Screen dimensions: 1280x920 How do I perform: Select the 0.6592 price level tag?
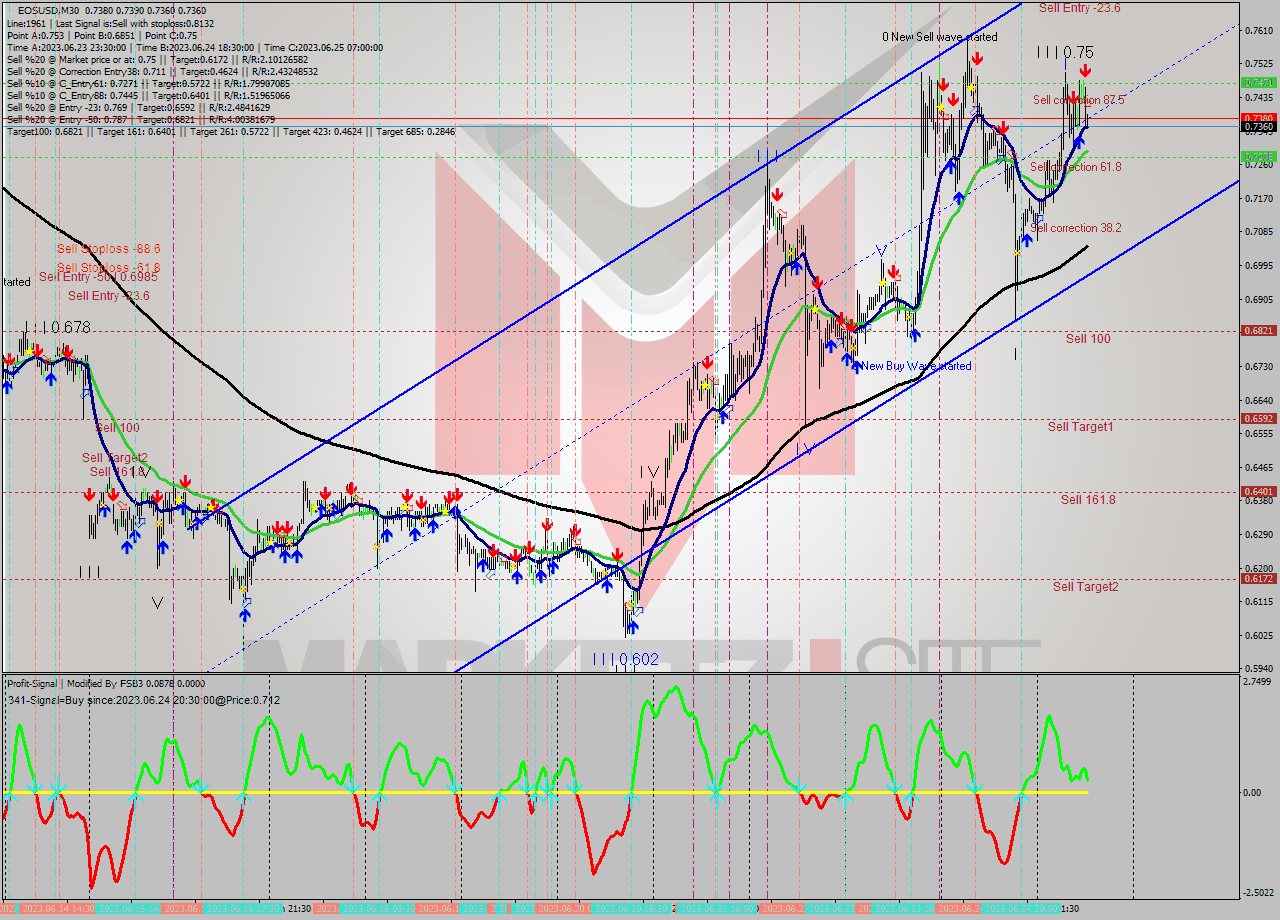(1257, 419)
